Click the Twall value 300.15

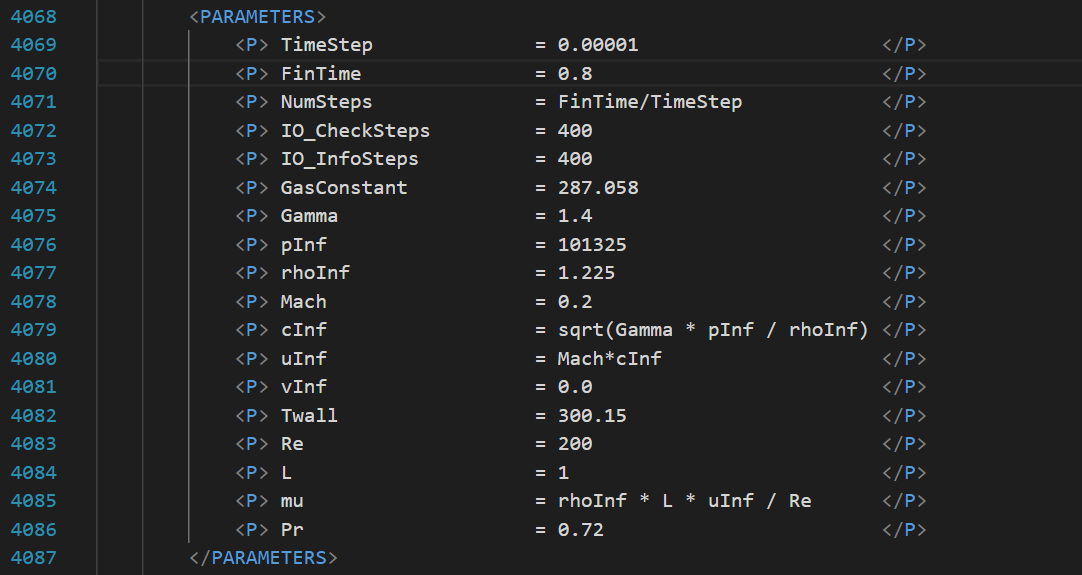(x=592, y=416)
